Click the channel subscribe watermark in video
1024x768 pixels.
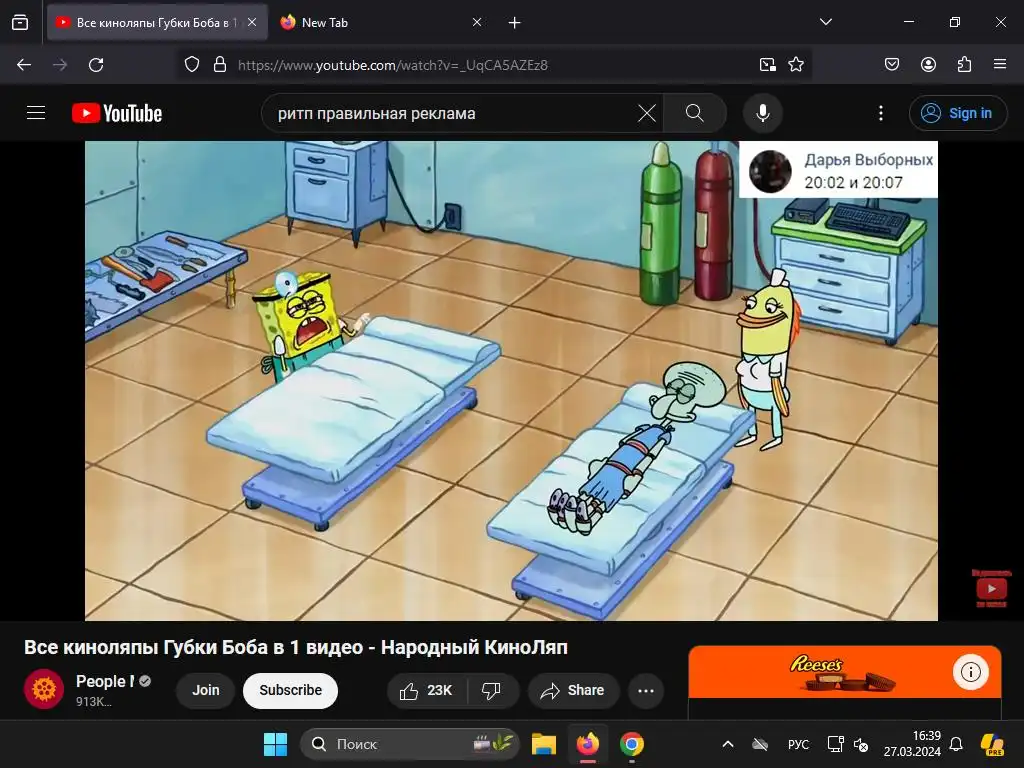click(x=991, y=588)
